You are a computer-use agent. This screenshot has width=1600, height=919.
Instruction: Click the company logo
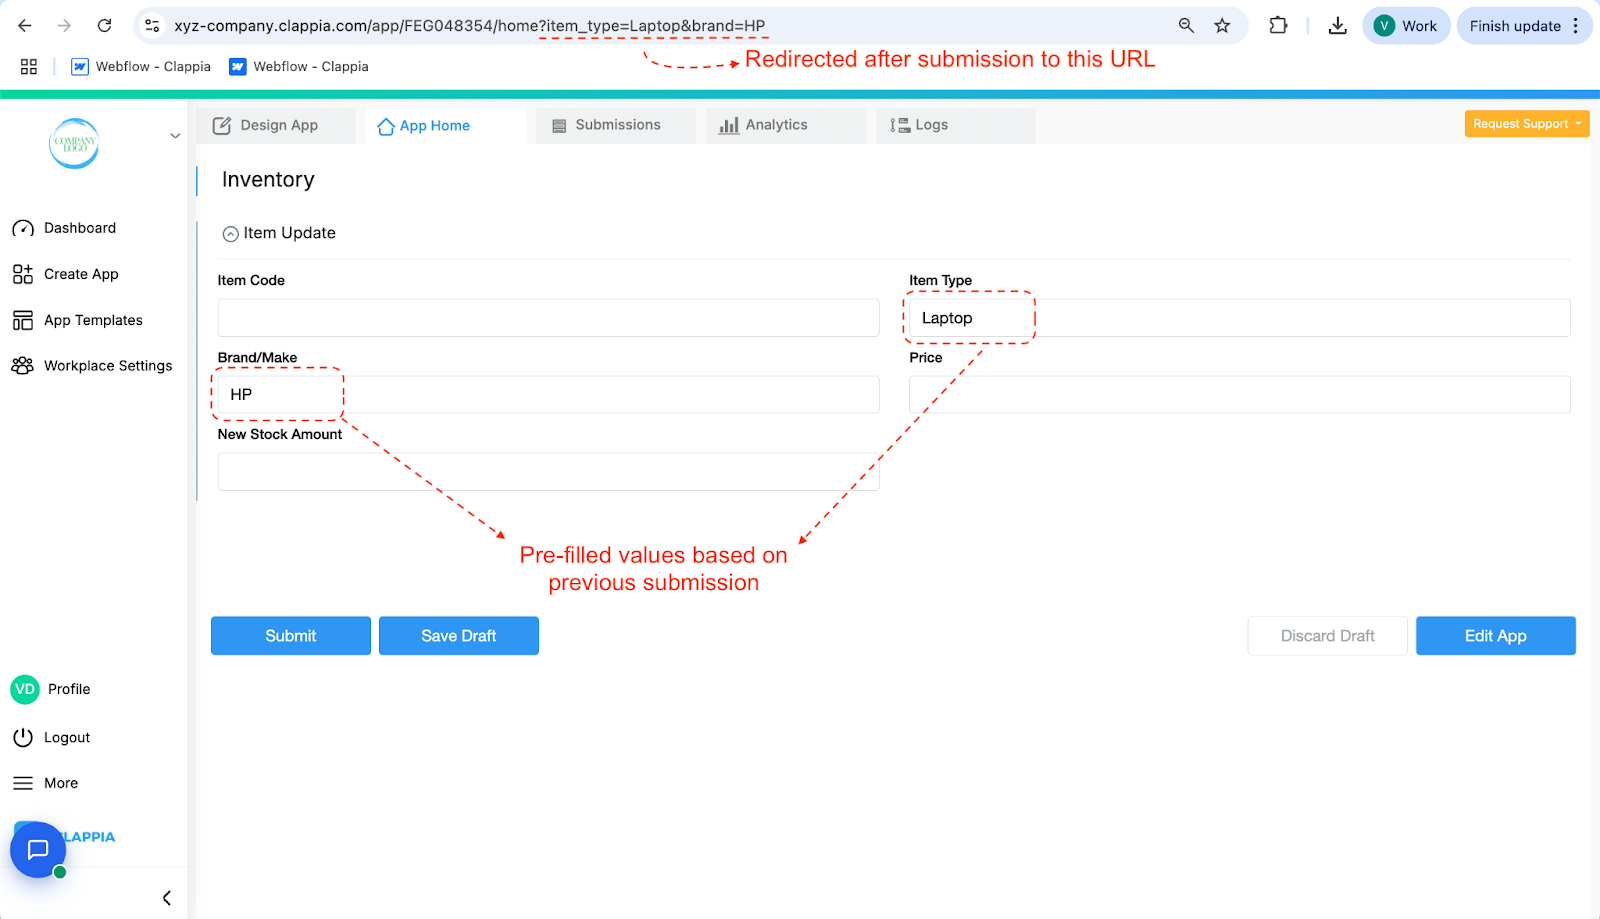pos(74,143)
